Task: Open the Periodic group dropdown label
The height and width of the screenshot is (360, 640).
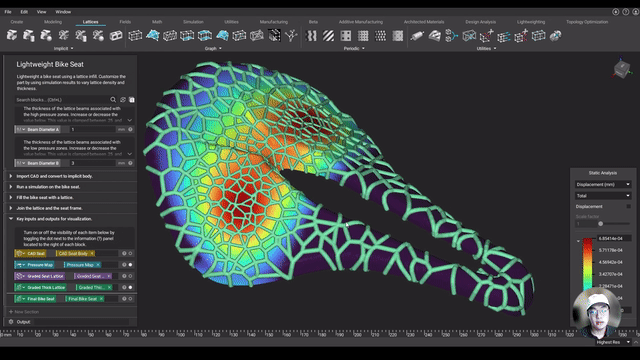Action: [353, 48]
